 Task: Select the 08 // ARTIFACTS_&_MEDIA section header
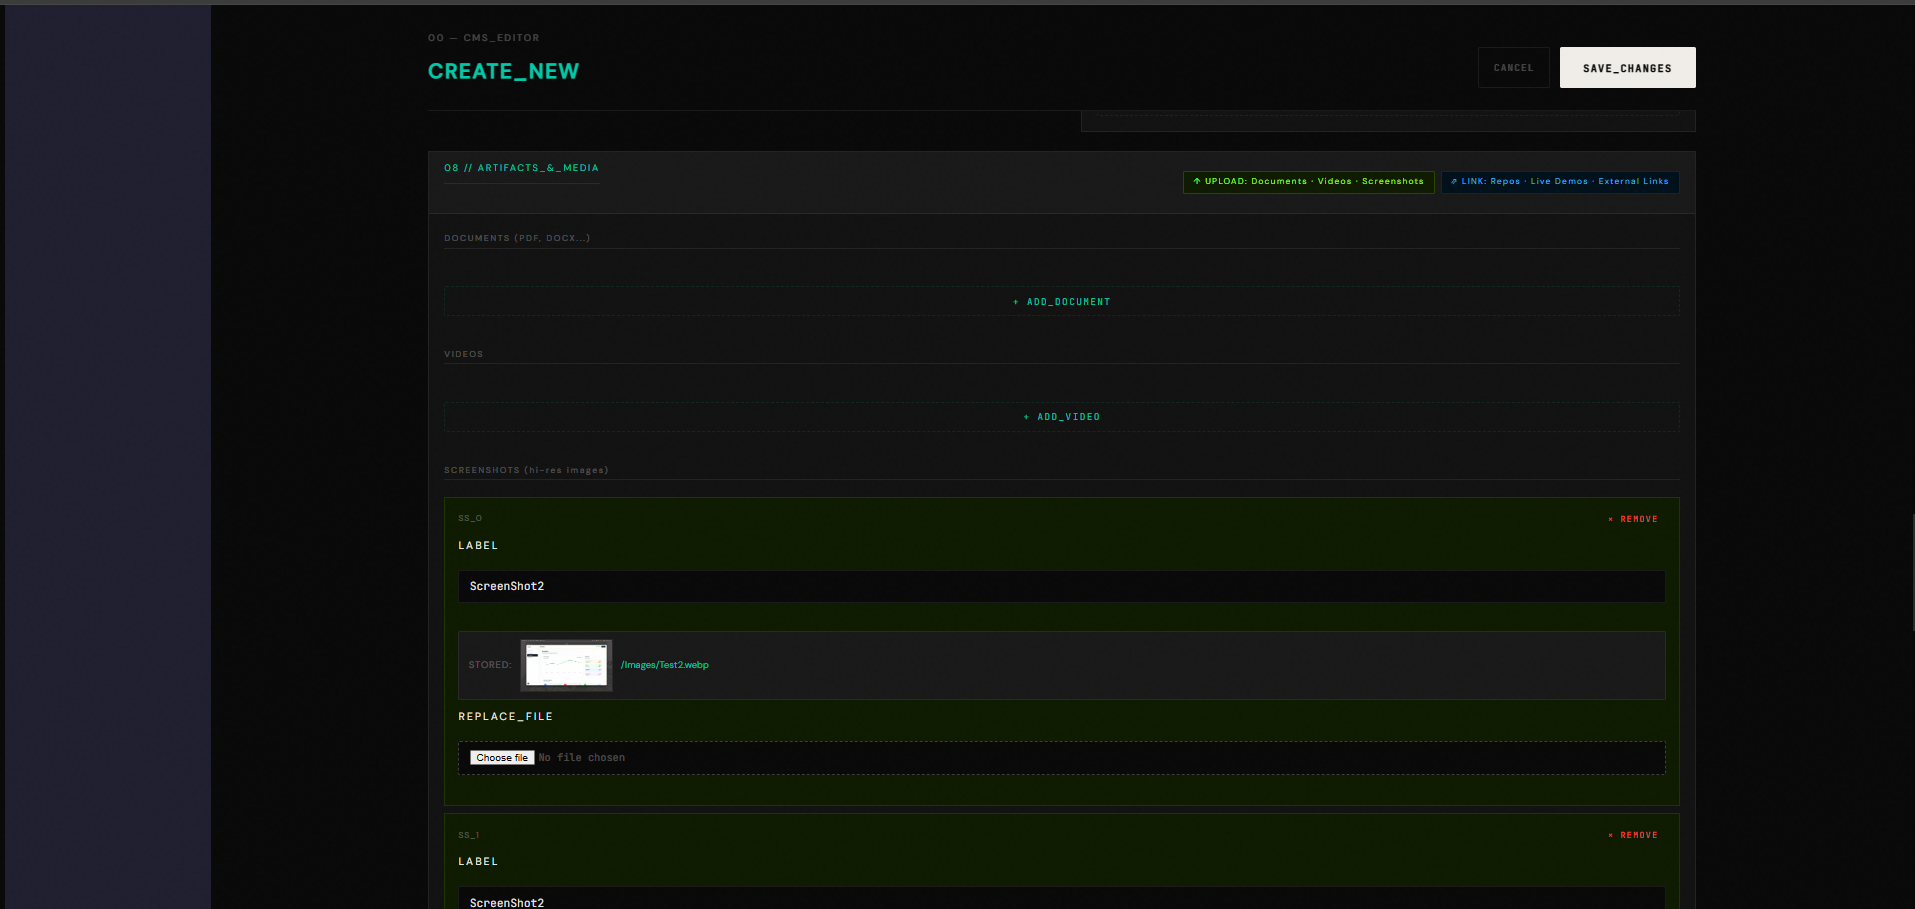(521, 168)
